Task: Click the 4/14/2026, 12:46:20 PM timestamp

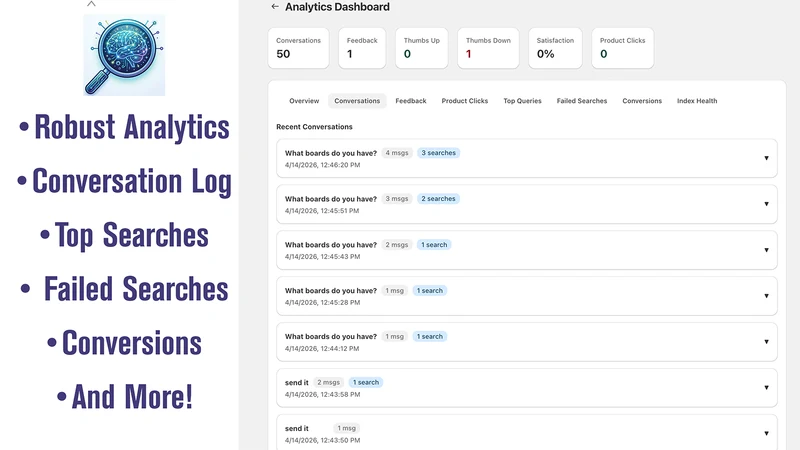Action: 322,165
